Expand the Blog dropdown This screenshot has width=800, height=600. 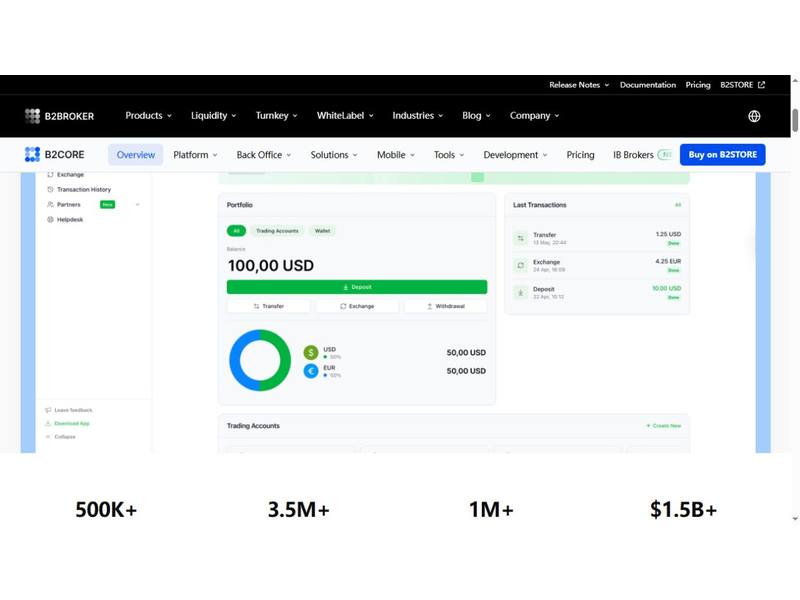coord(476,116)
